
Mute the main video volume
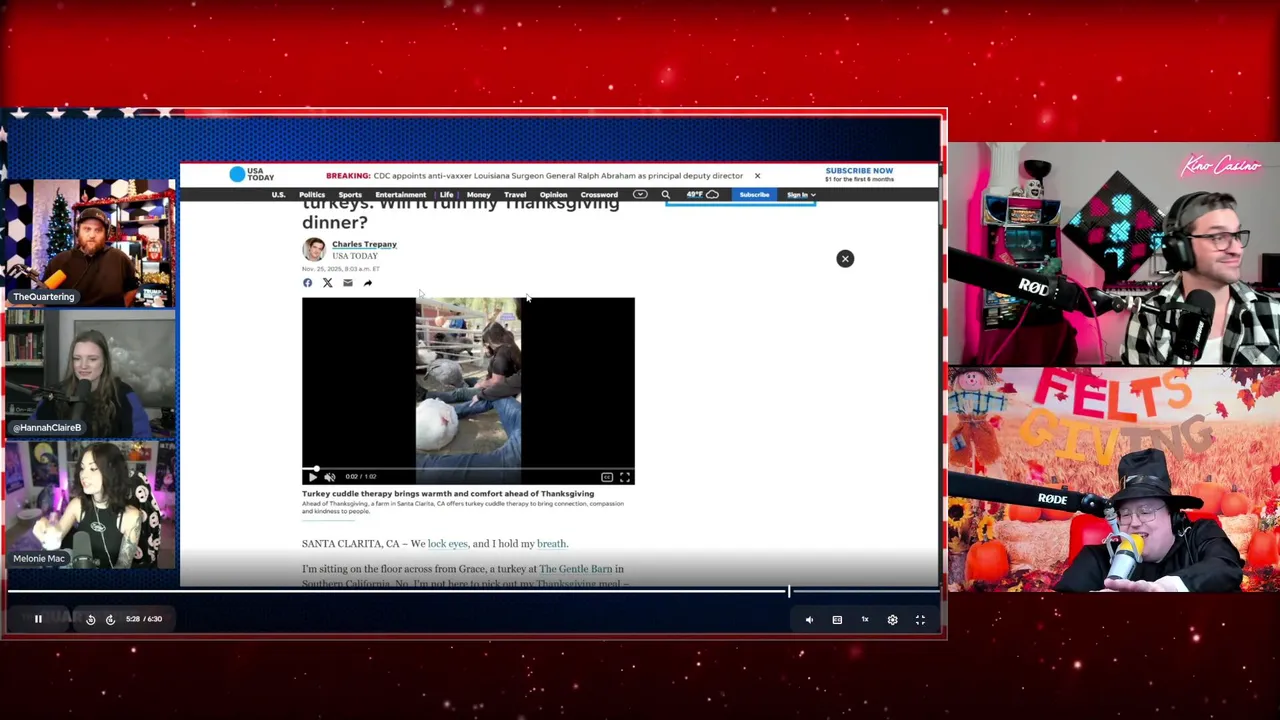(809, 620)
